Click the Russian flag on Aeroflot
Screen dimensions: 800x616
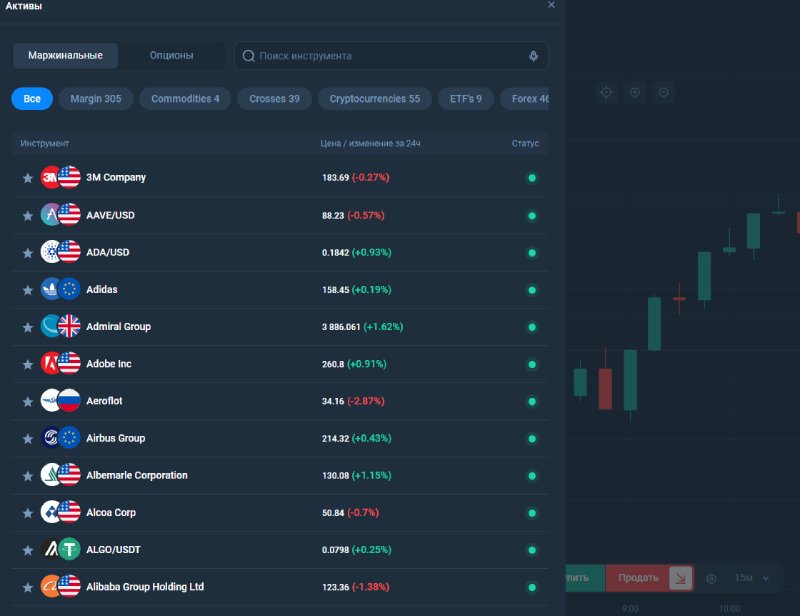click(x=69, y=401)
